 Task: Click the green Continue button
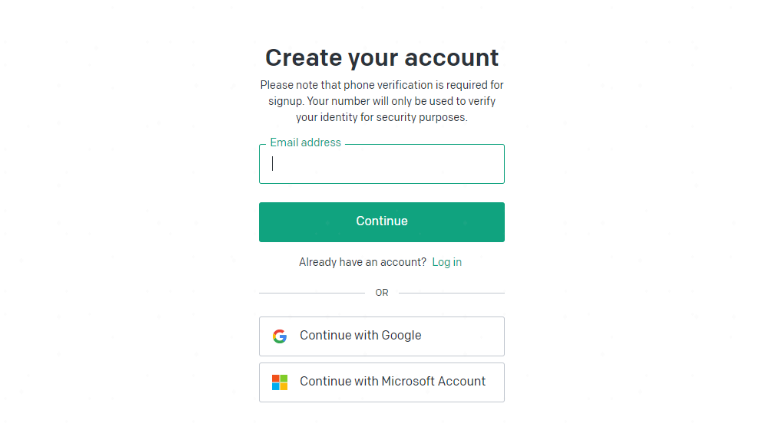click(382, 221)
